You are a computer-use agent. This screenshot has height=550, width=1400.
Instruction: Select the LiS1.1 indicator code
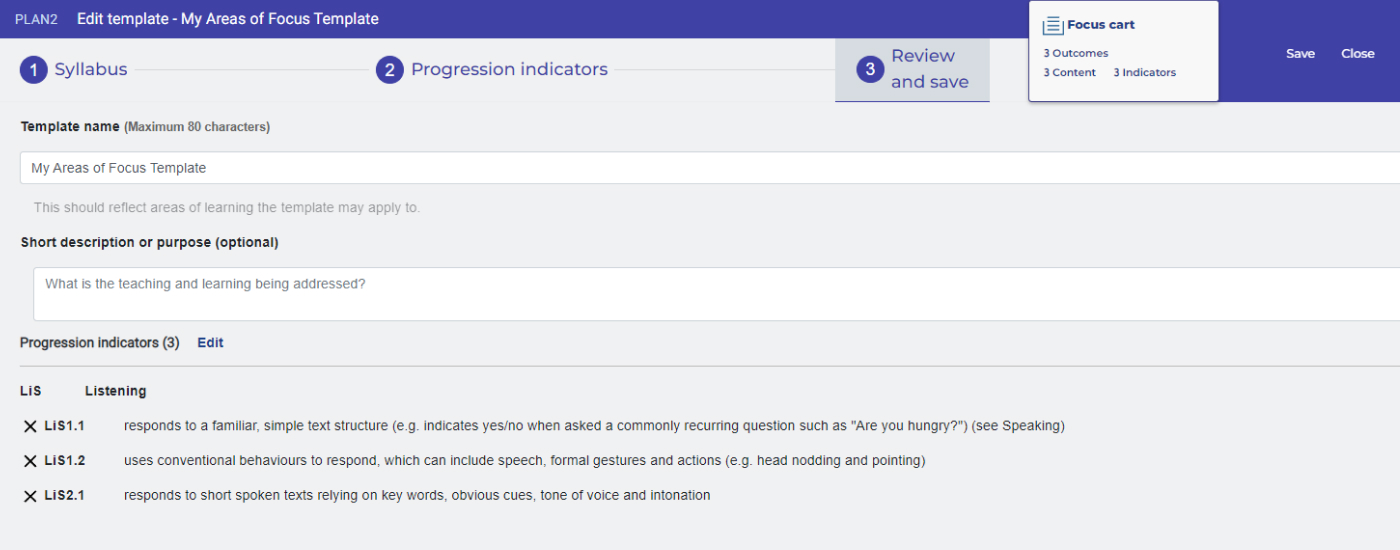65,426
